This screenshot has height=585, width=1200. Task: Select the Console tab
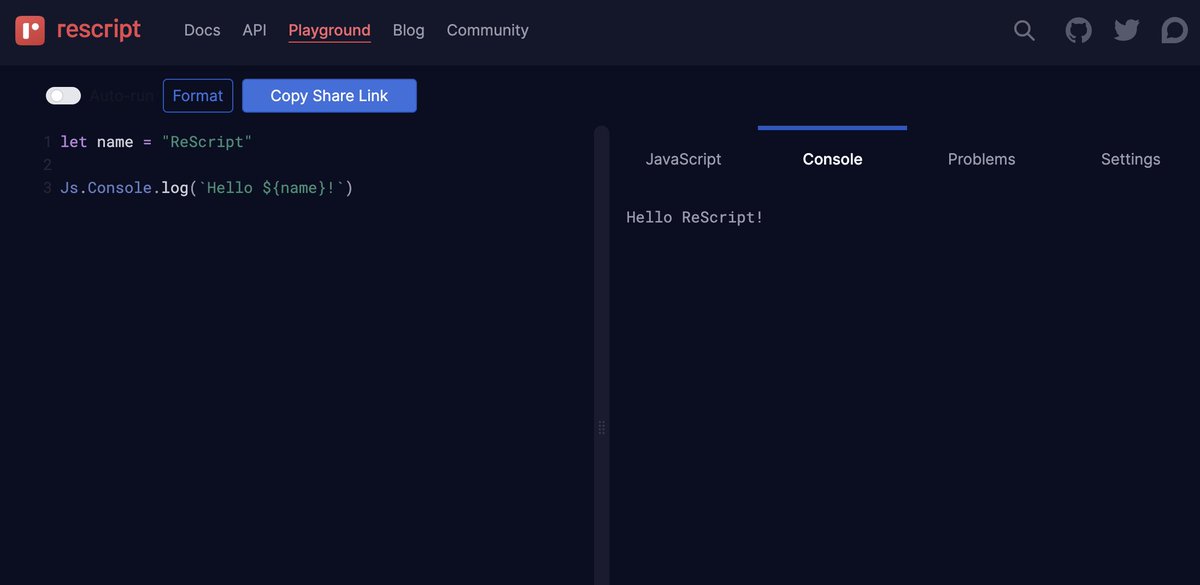(x=832, y=159)
